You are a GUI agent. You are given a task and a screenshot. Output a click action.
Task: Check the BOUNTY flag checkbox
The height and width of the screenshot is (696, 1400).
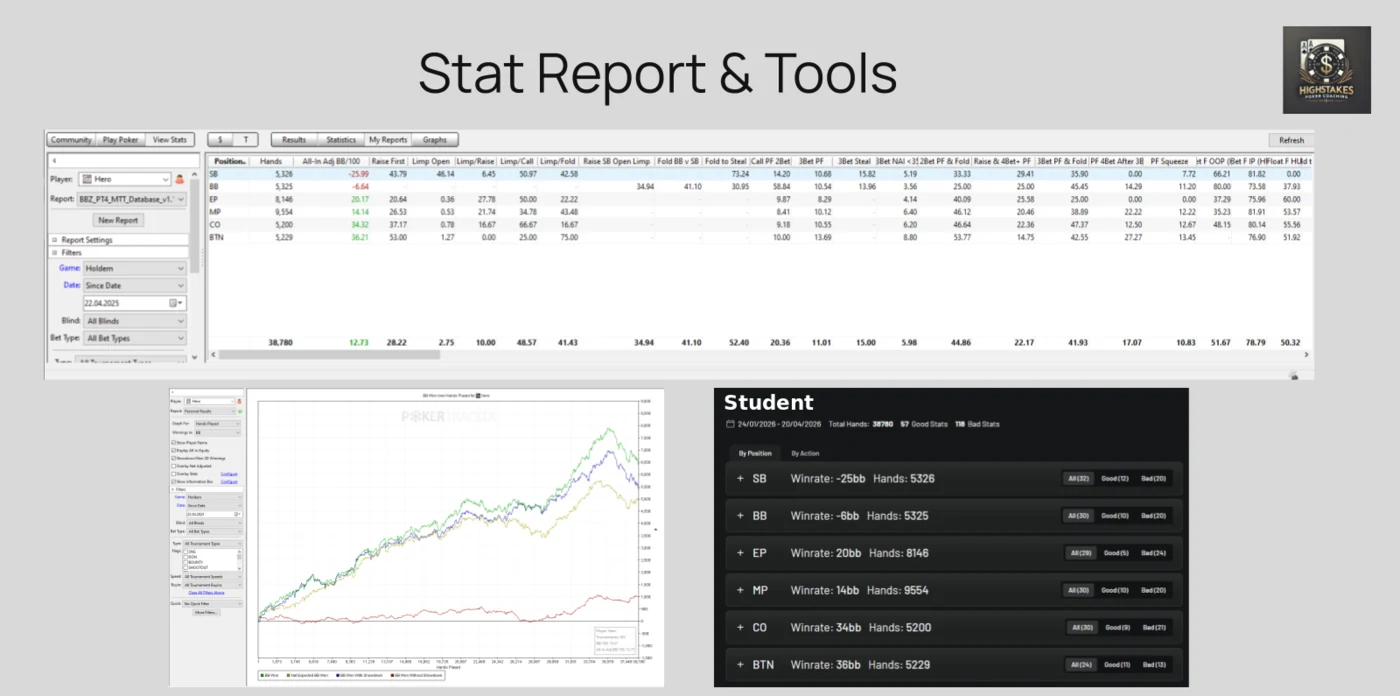pyautogui.click(x=186, y=563)
